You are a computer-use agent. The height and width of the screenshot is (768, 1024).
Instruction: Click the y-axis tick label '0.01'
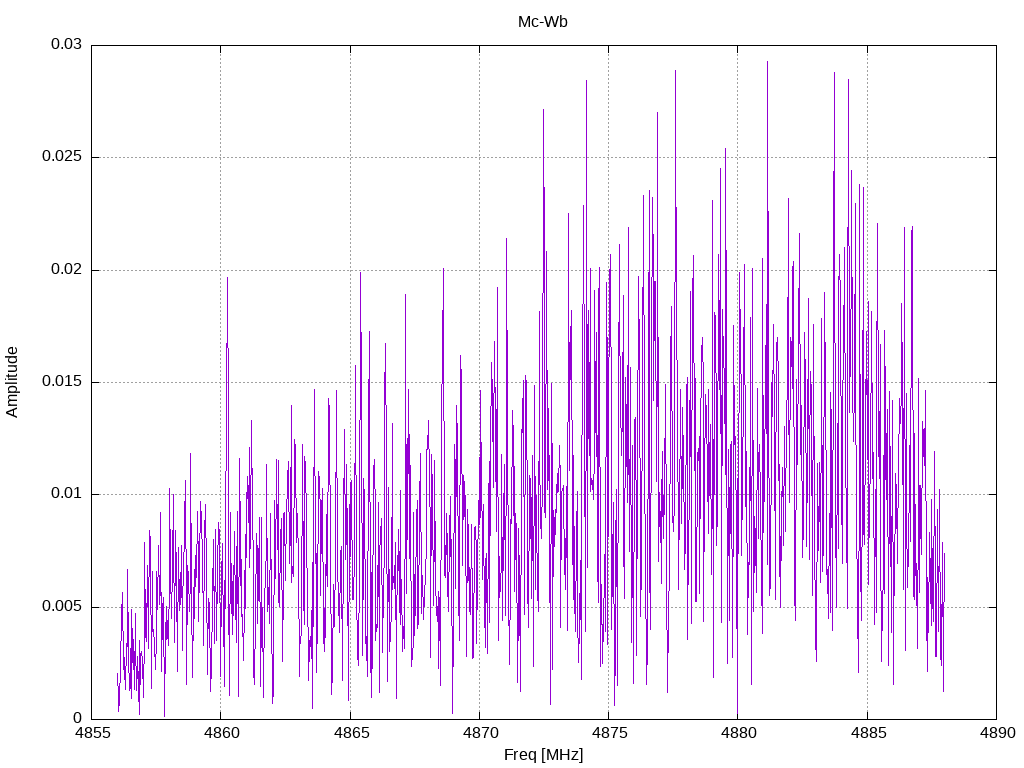pos(66,494)
